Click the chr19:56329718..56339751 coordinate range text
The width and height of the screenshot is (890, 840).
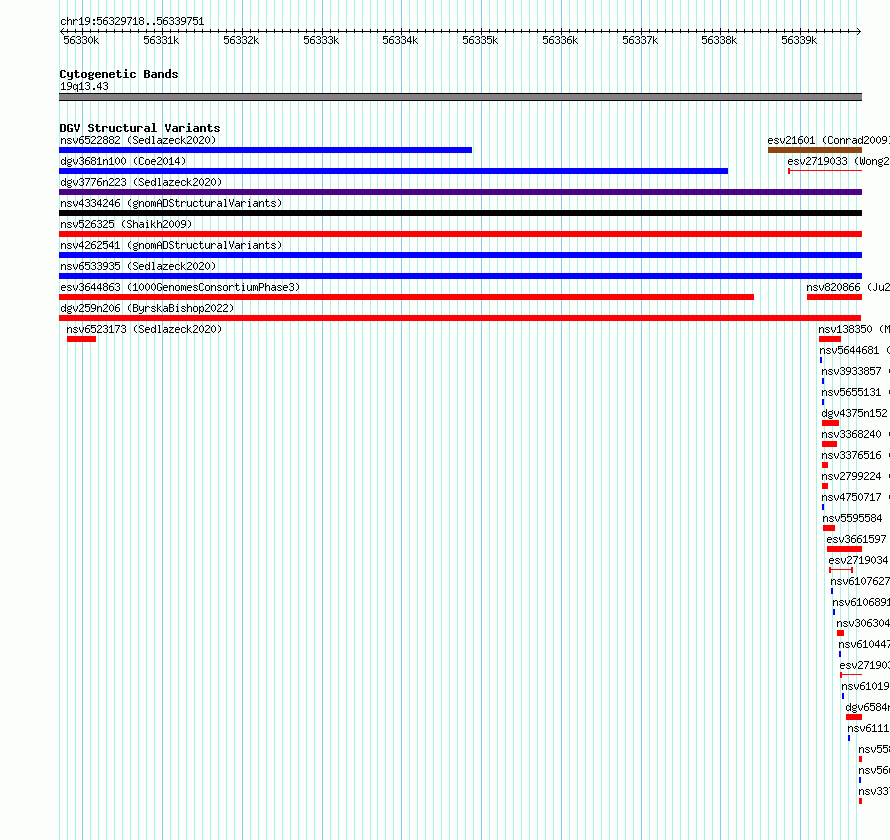click(x=132, y=22)
